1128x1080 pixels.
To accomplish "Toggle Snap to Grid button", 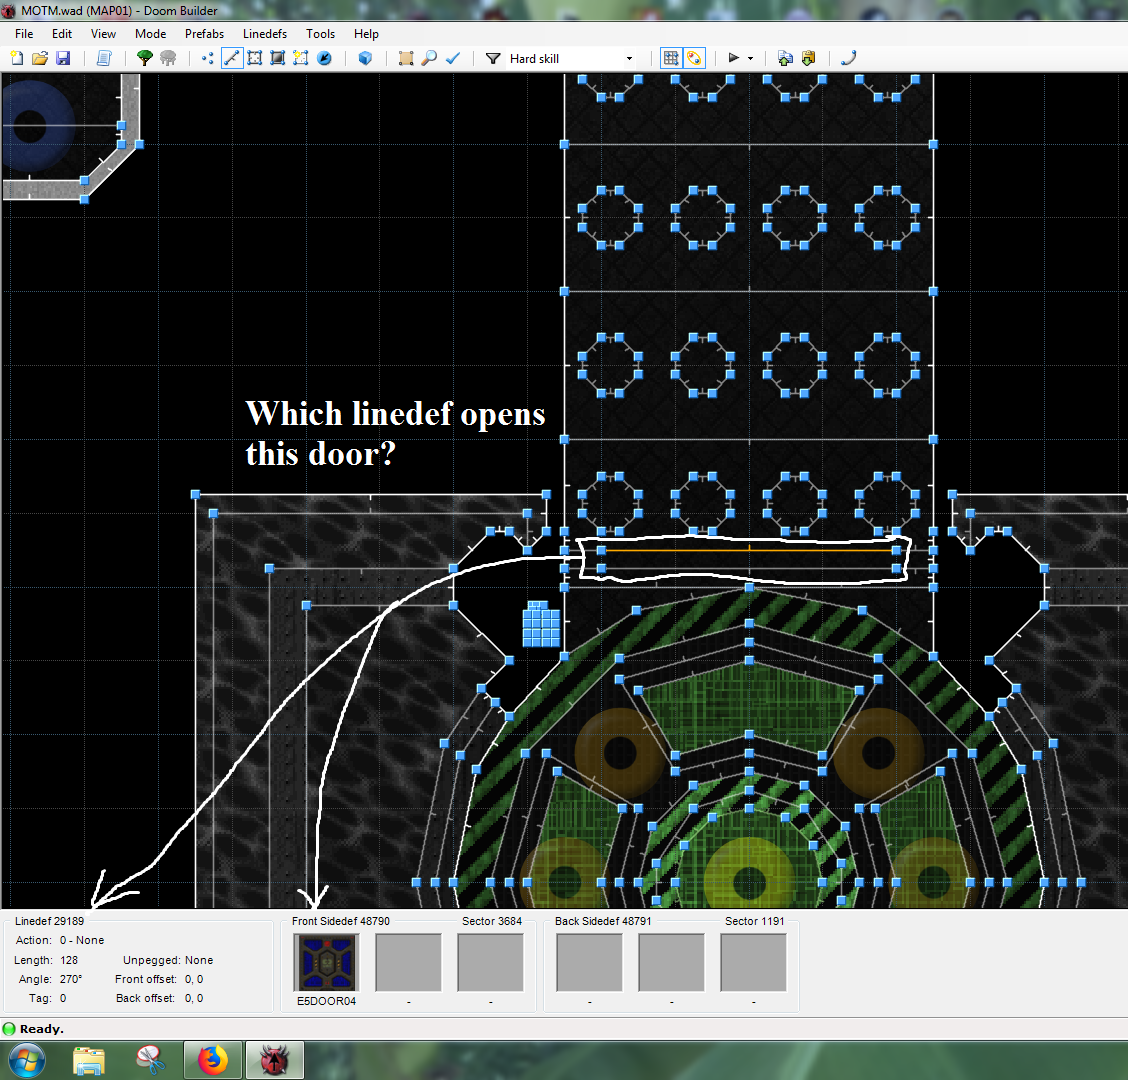I will point(671,58).
